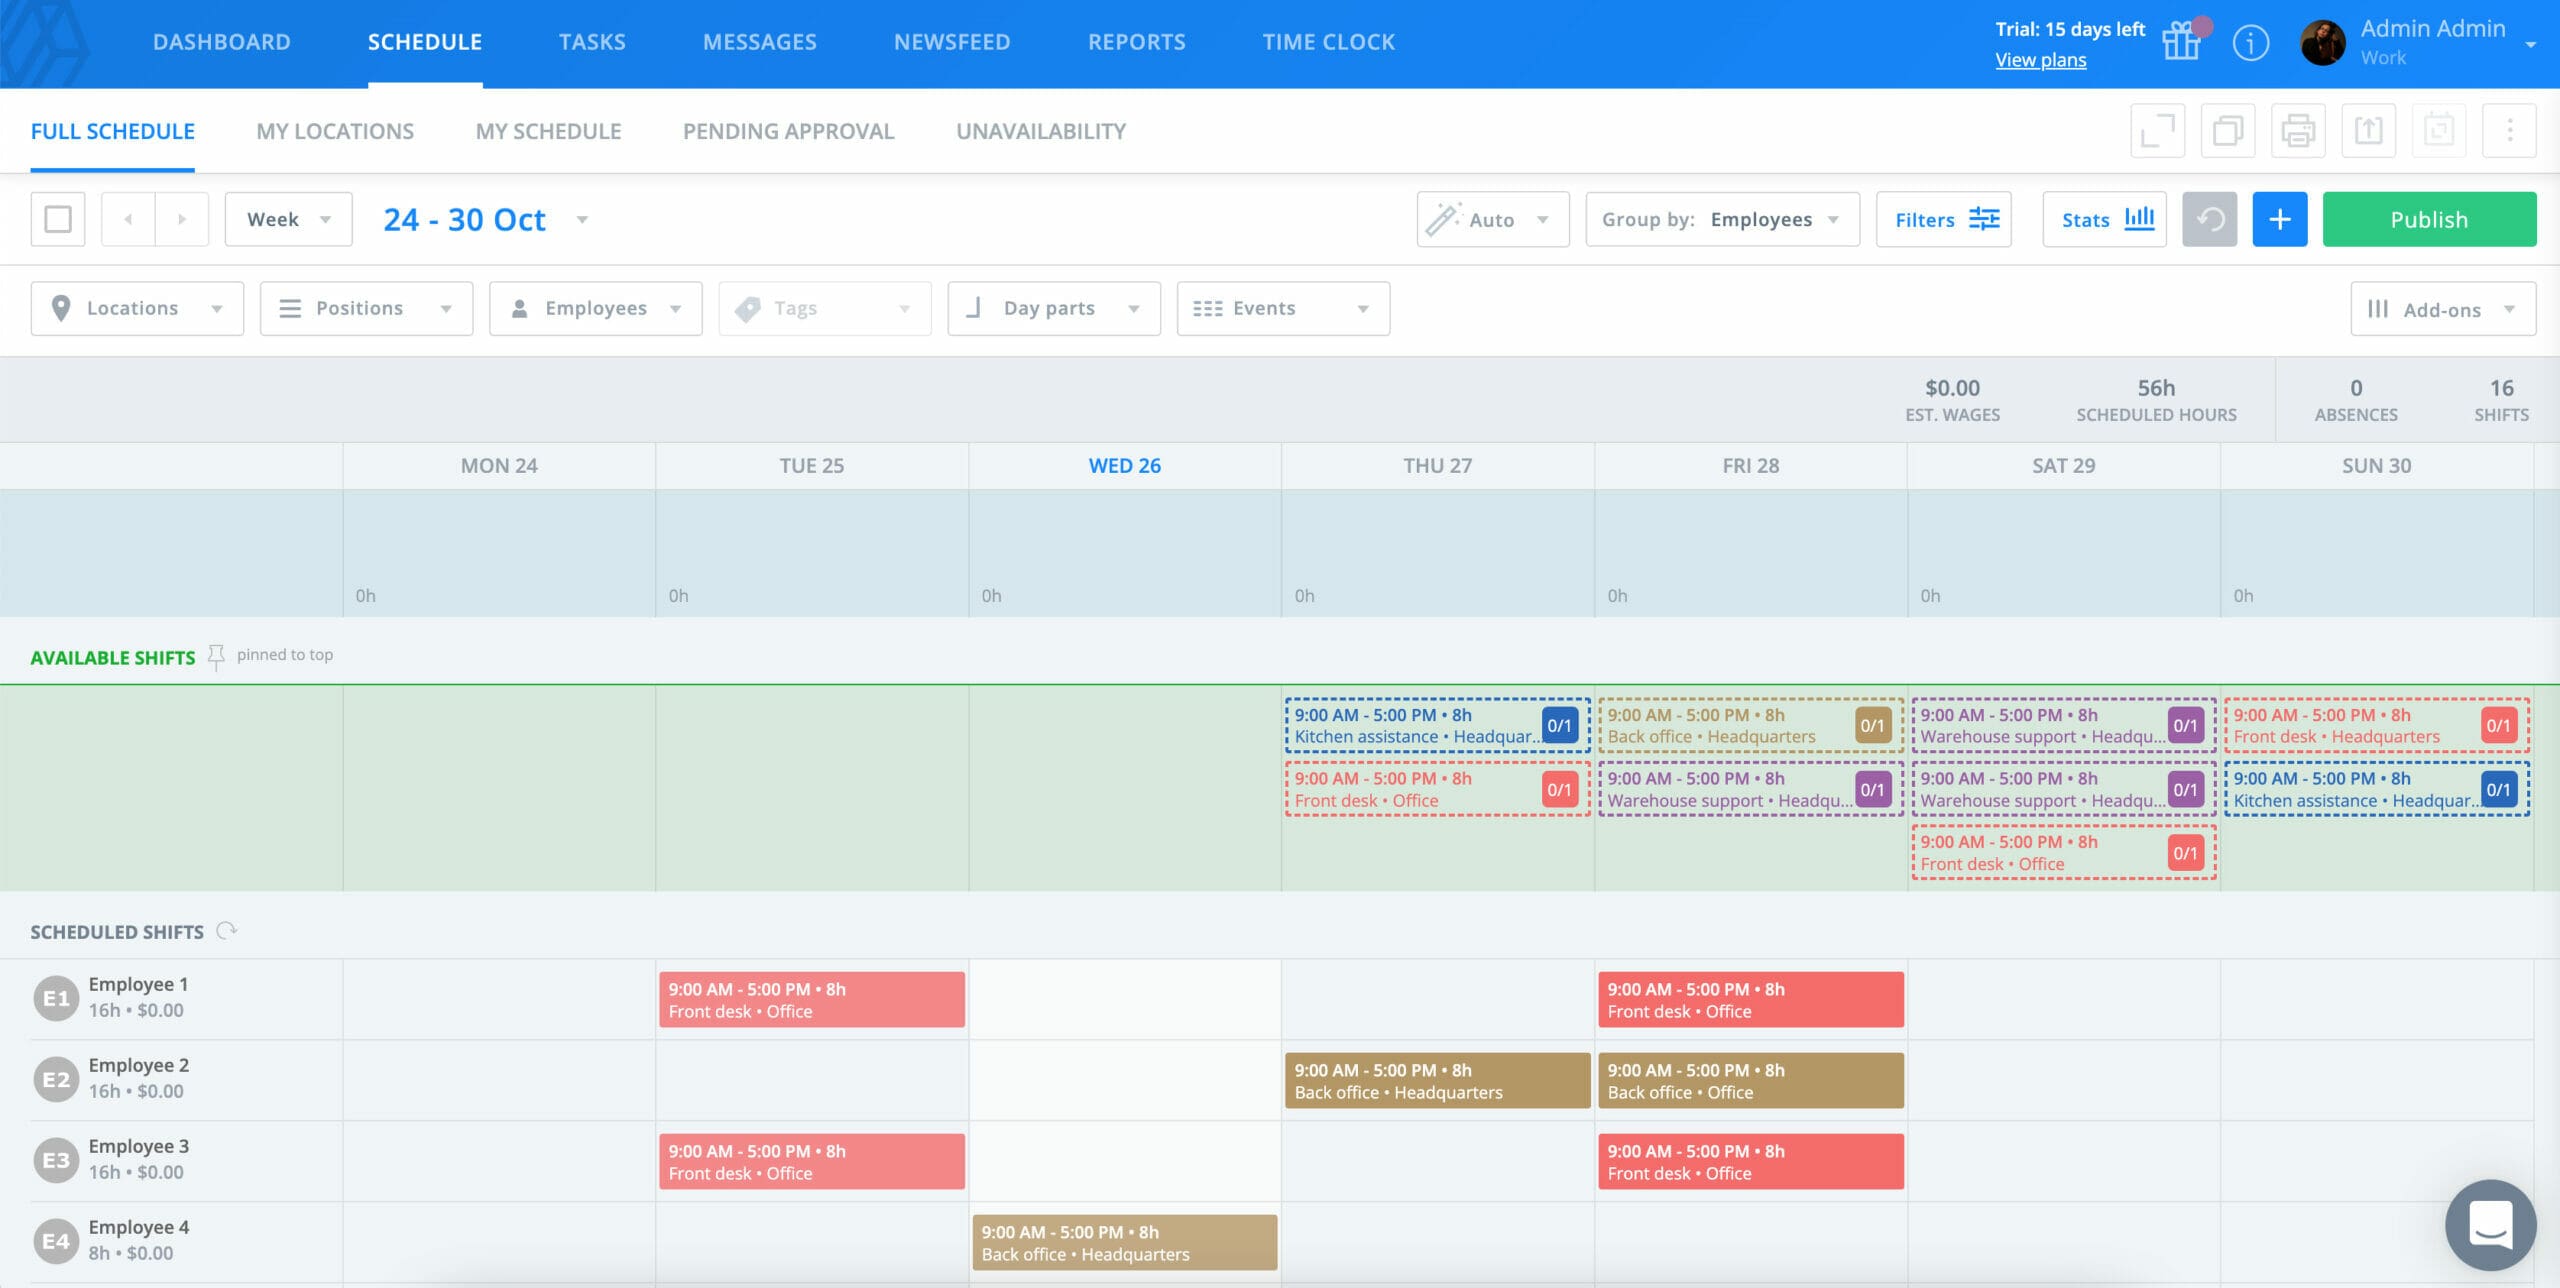Open the Week view dropdown
Viewport: 2560px width, 1288px height.
(x=288, y=219)
